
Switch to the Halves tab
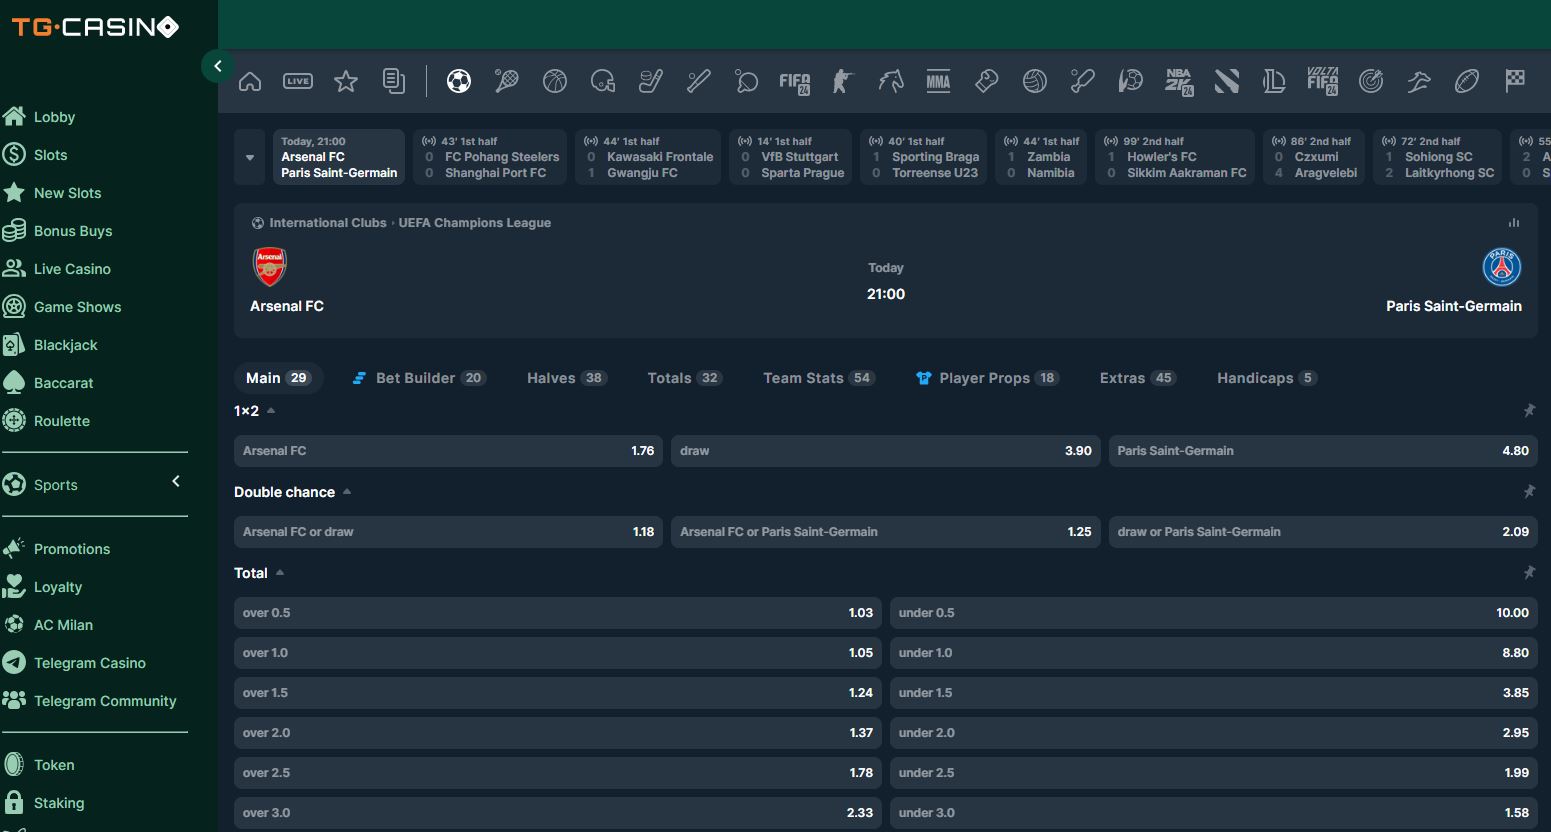tap(566, 378)
